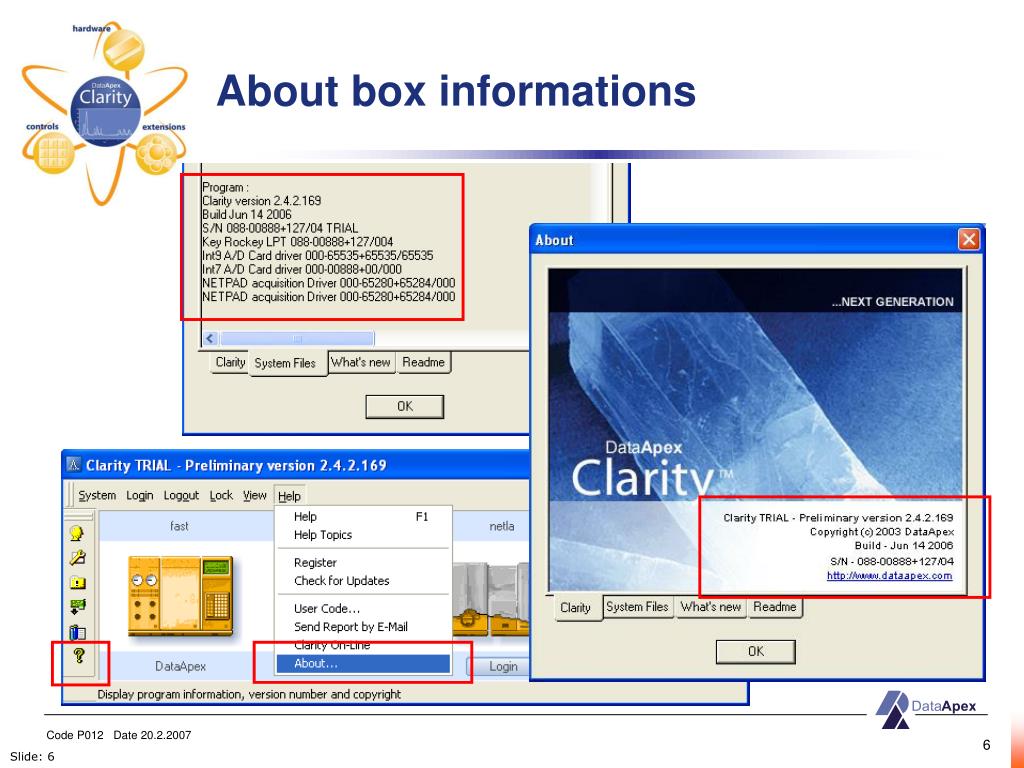The image size is (1024, 768).
Task: Choose About… in the Help menu
Action: pyautogui.click(x=363, y=664)
